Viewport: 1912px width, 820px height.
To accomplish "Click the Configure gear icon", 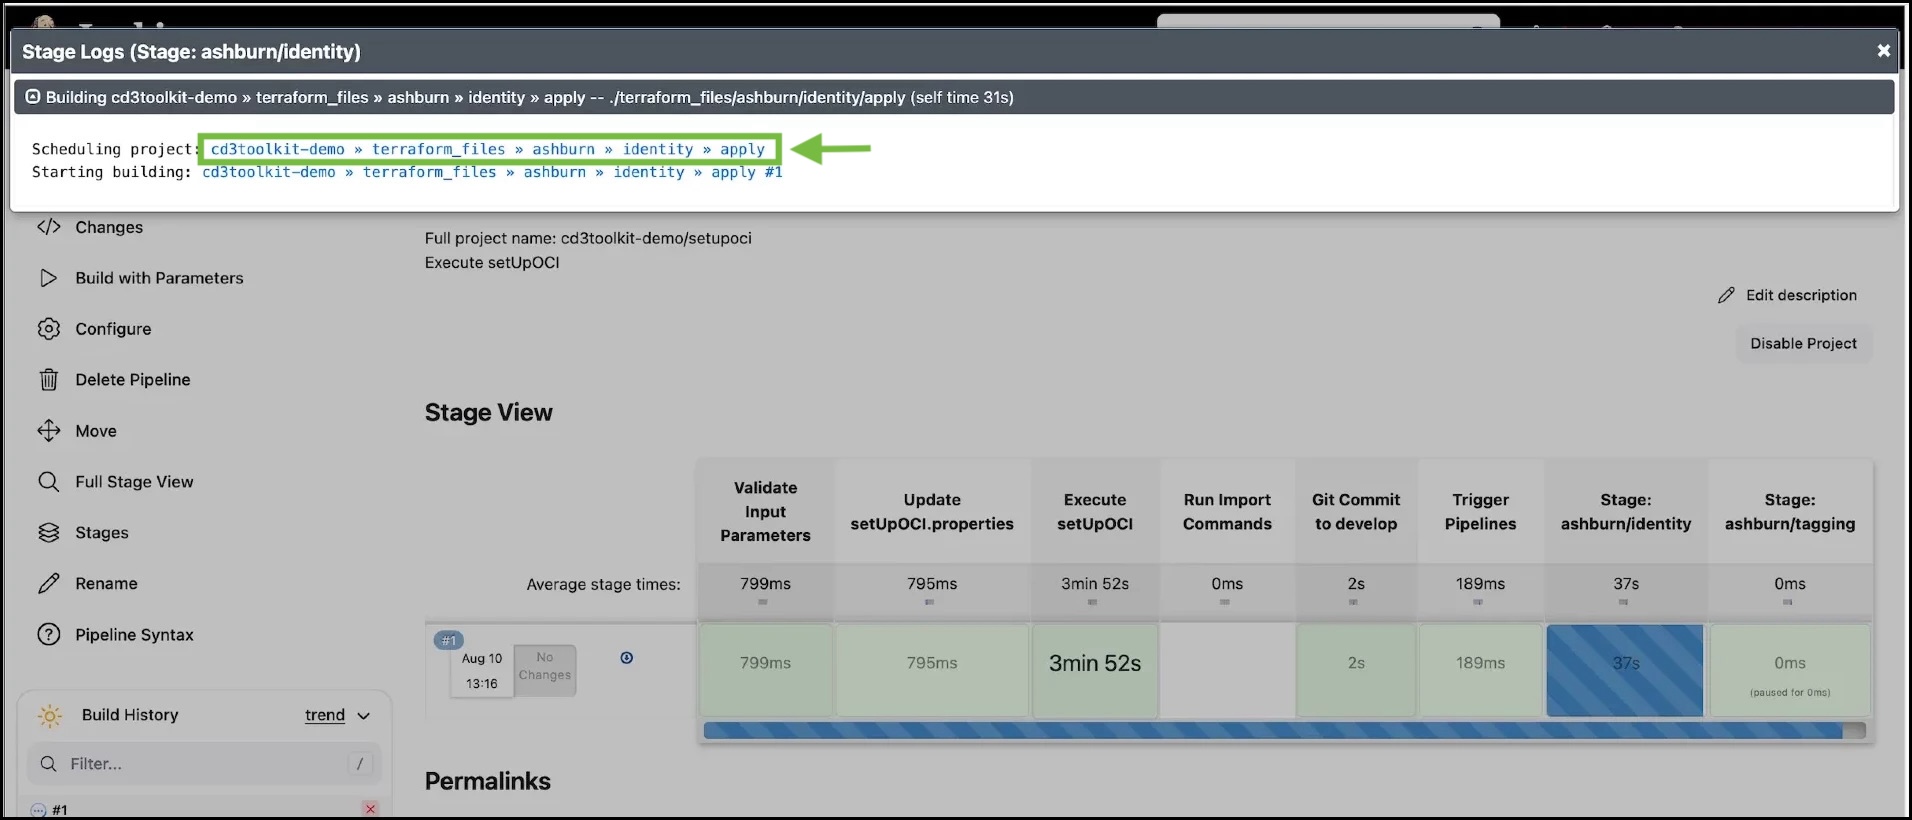I will pyautogui.click(x=48, y=329).
